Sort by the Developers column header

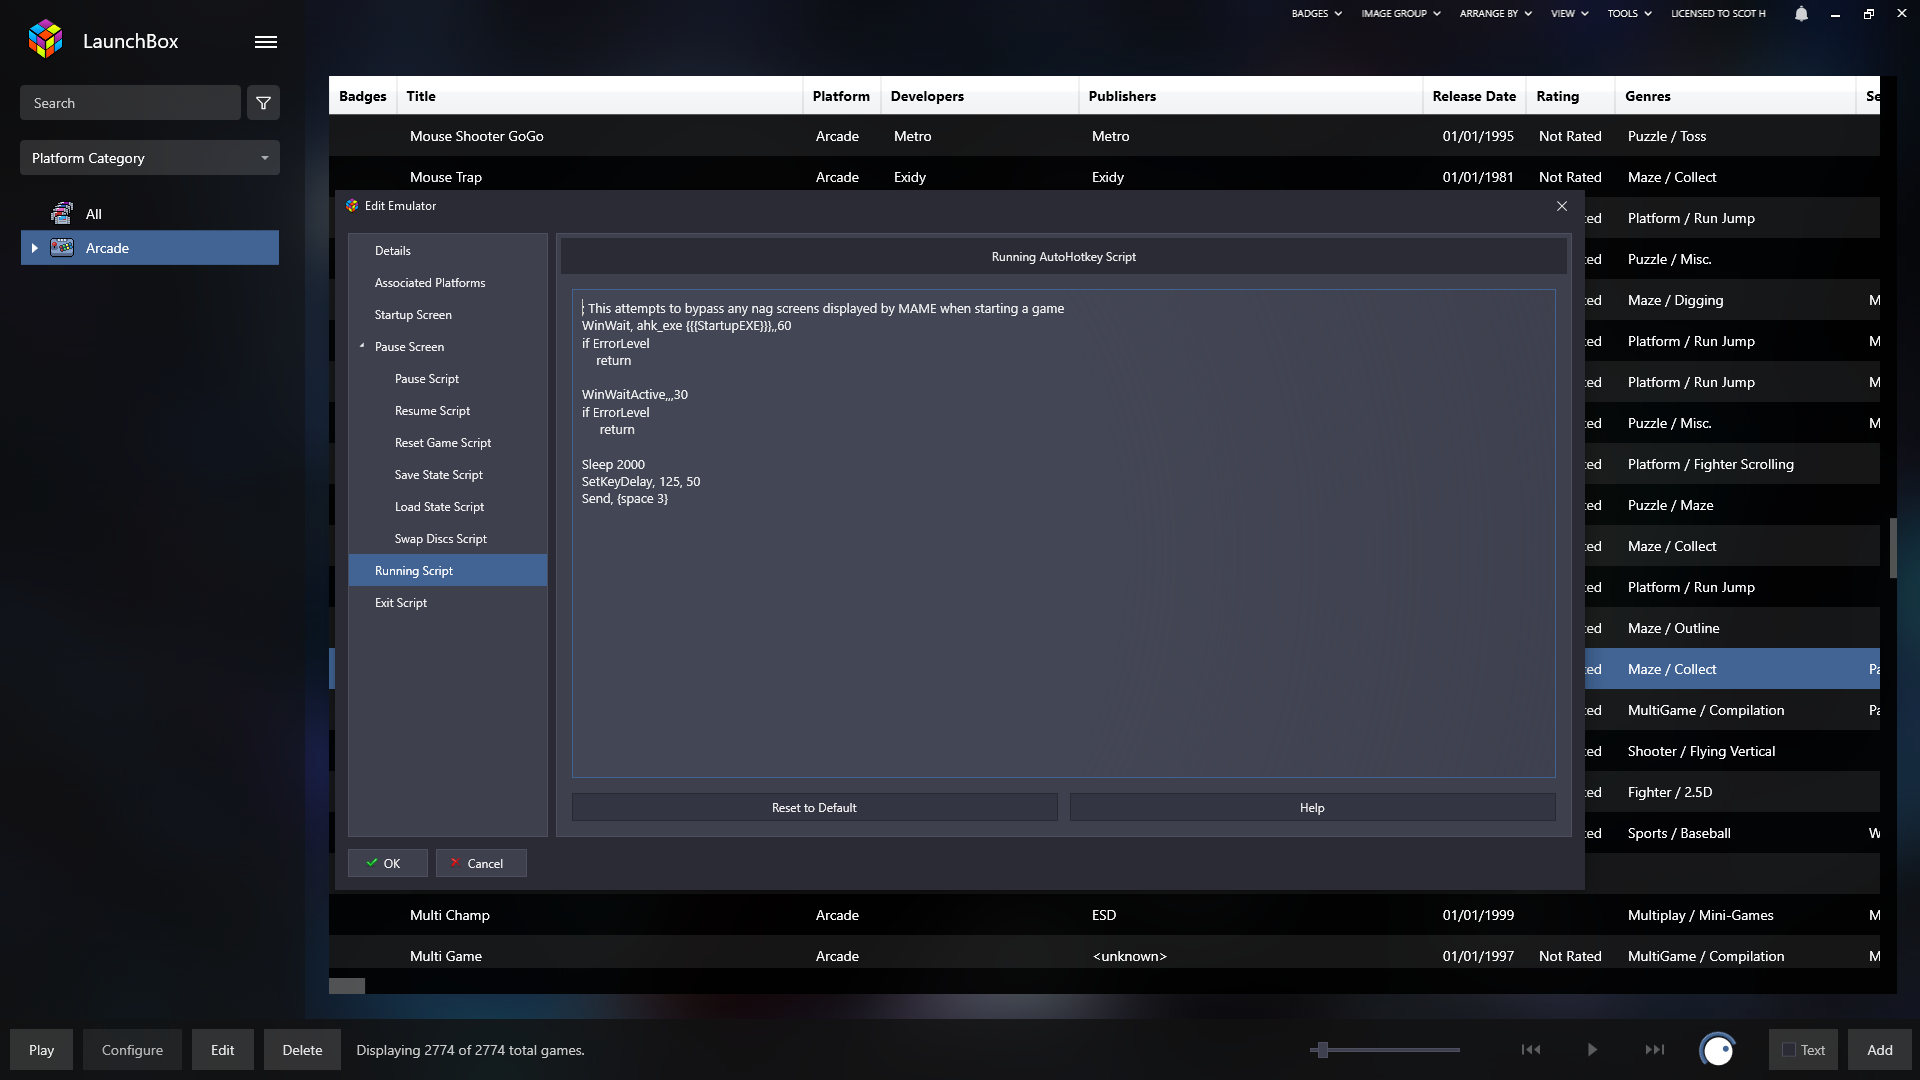tap(979, 96)
